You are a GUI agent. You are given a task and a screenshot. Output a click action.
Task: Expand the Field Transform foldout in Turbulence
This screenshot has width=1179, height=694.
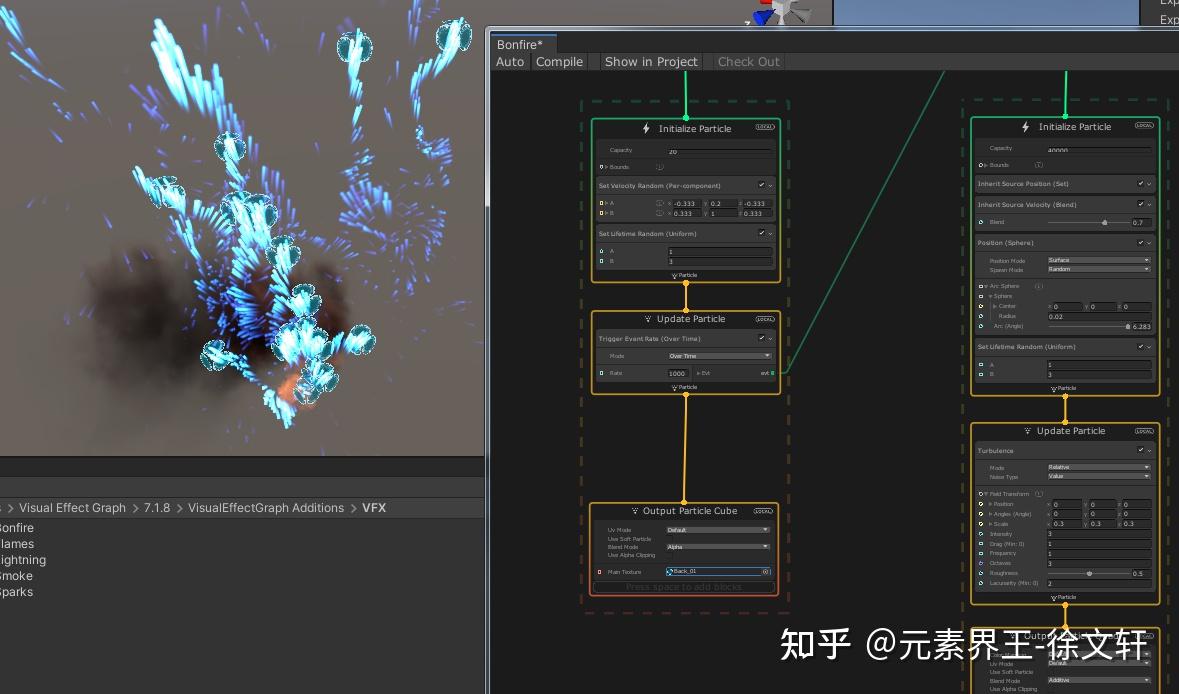(x=985, y=494)
